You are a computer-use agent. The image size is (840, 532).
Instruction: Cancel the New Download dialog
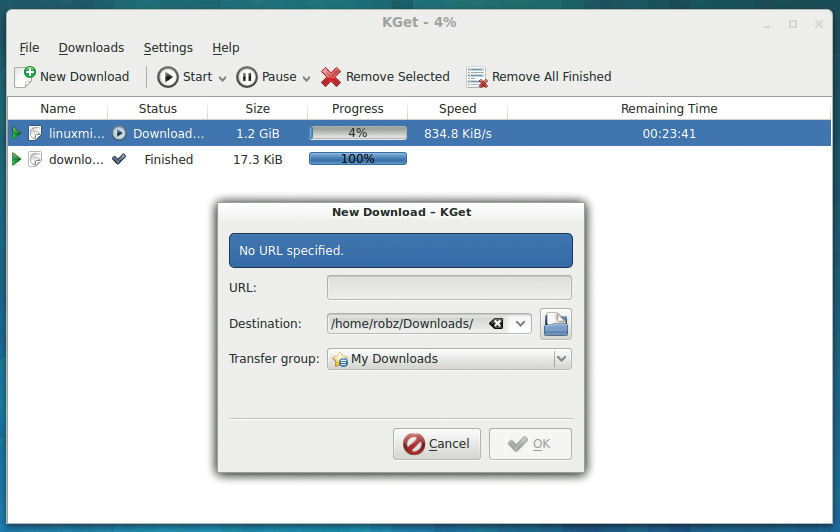[x=437, y=444]
